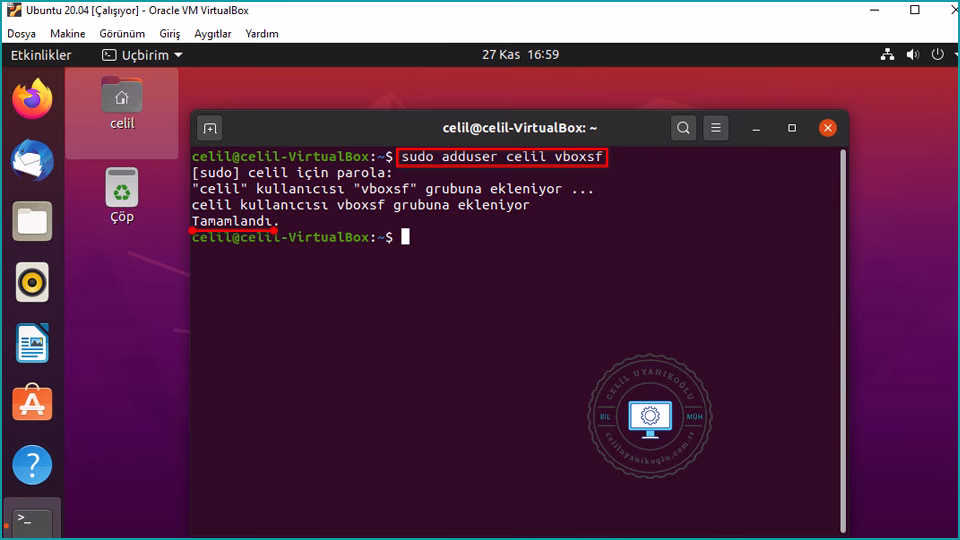960x540 pixels.
Task: Click the VirtualBox window title icon
Action: pyautogui.click(x=14, y=10)
